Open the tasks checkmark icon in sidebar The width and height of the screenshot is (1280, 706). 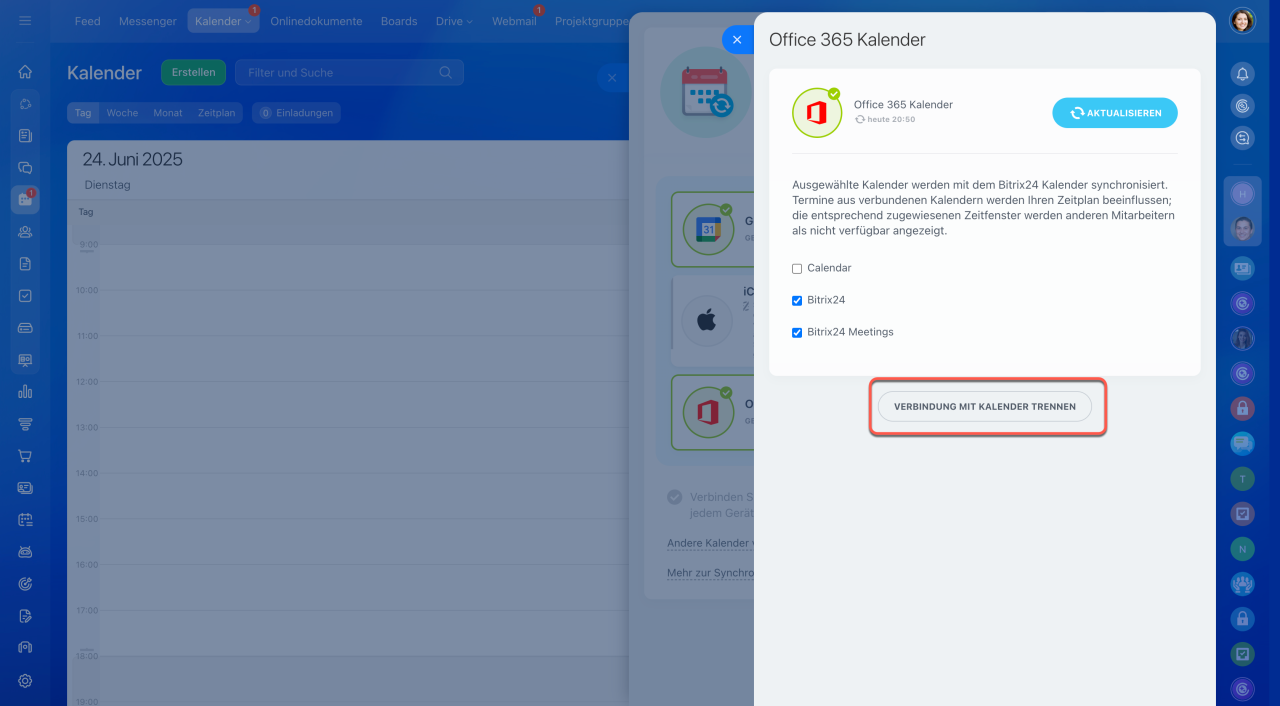coord(25,296)
